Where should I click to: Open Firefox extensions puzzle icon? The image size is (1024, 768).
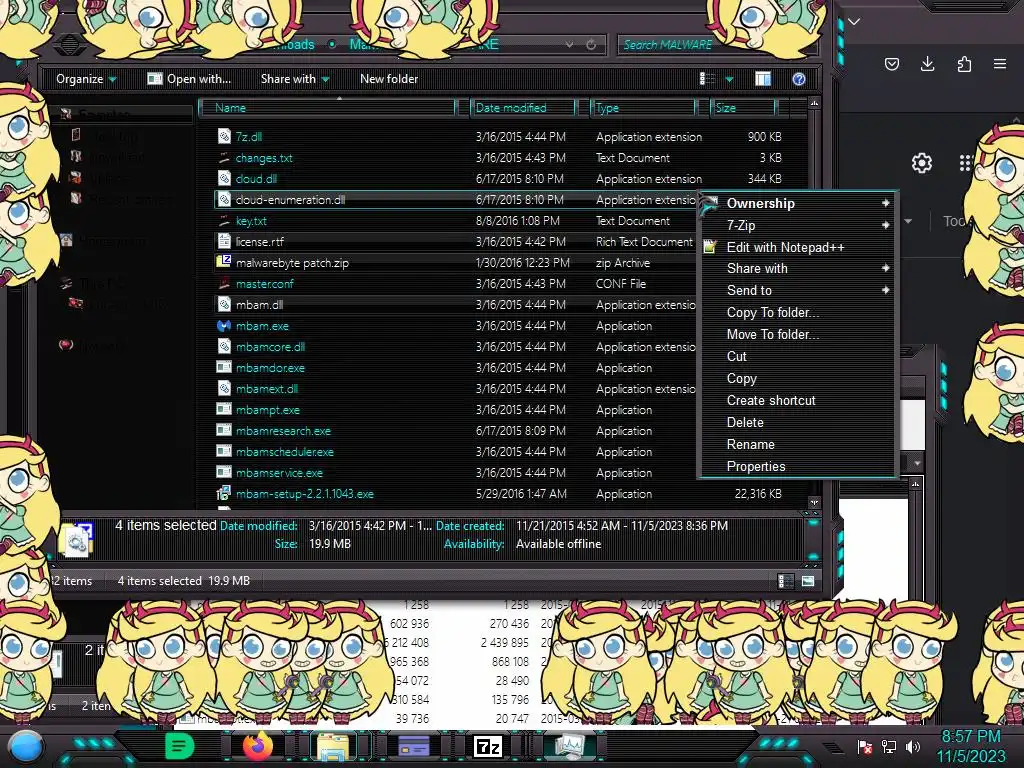964,63
